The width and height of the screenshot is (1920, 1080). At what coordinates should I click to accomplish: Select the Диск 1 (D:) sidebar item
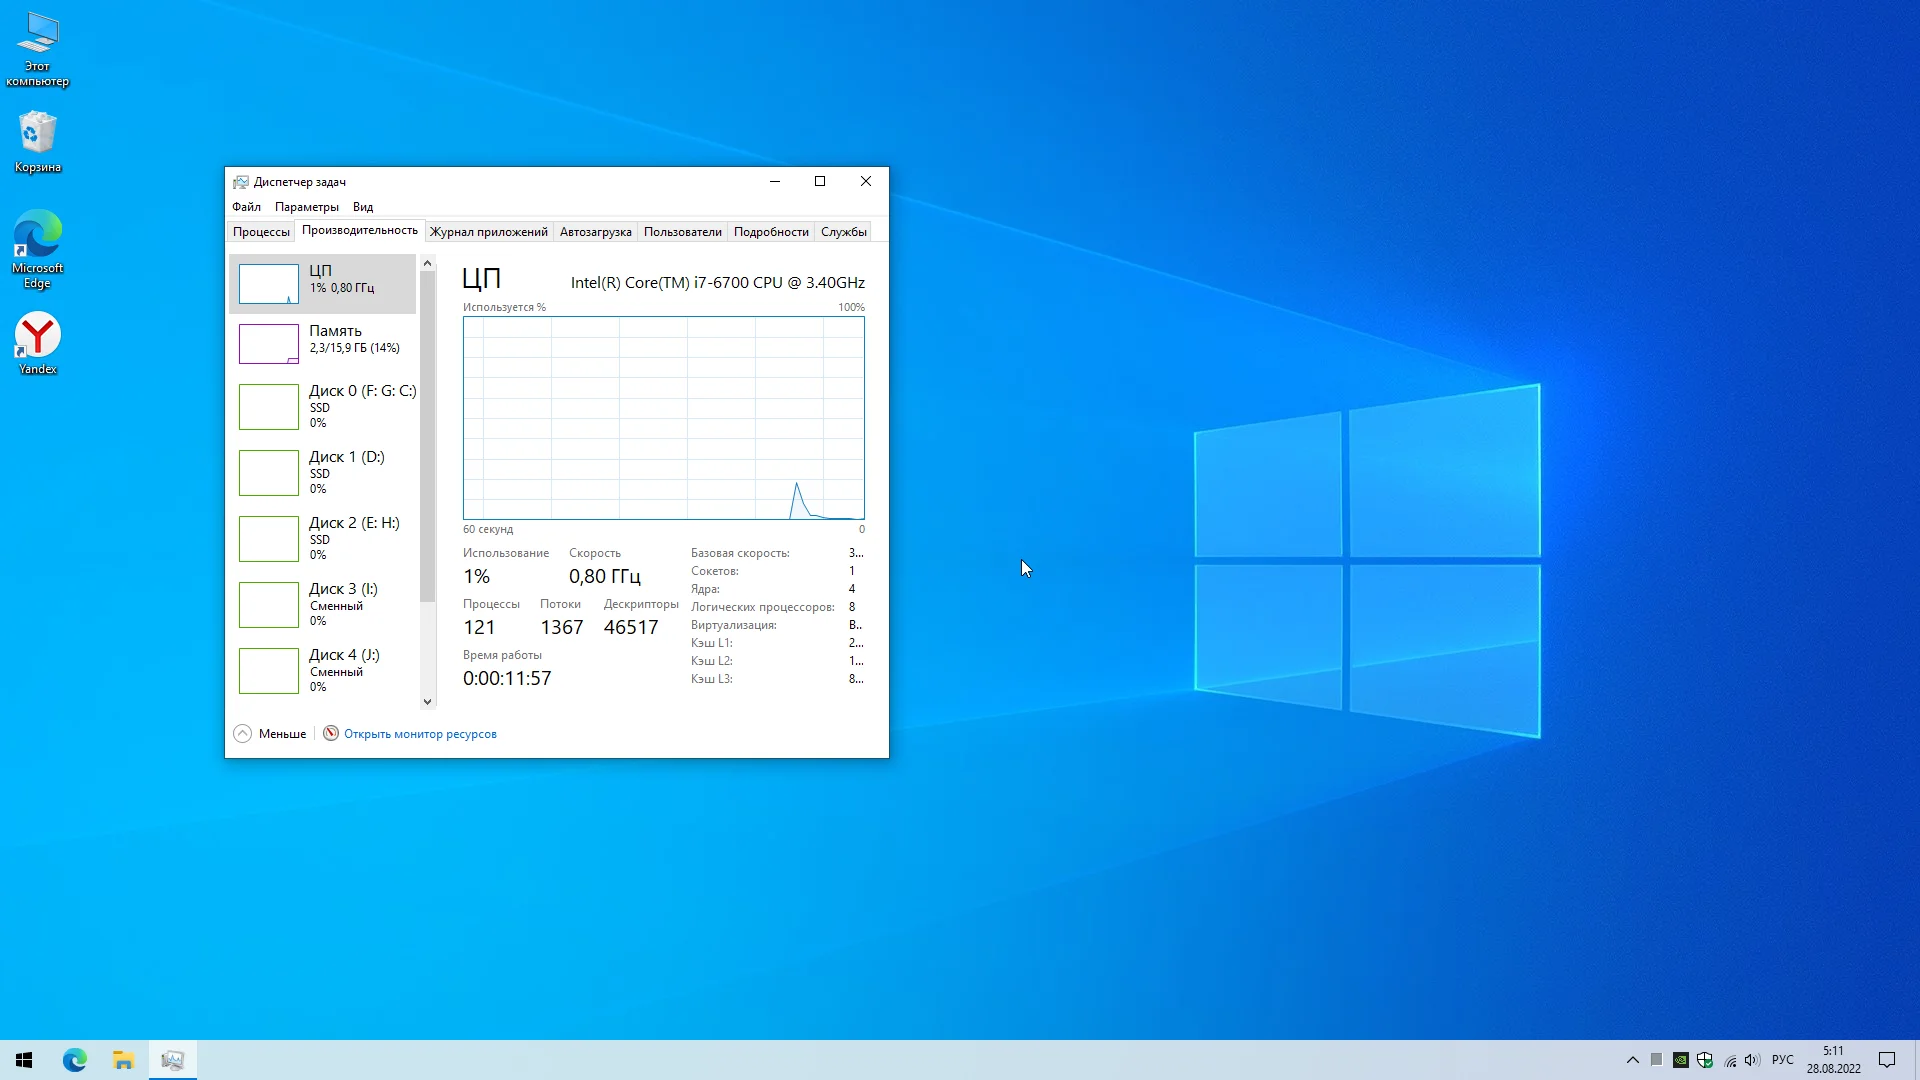pyautogui.click(x=322, y=472)
